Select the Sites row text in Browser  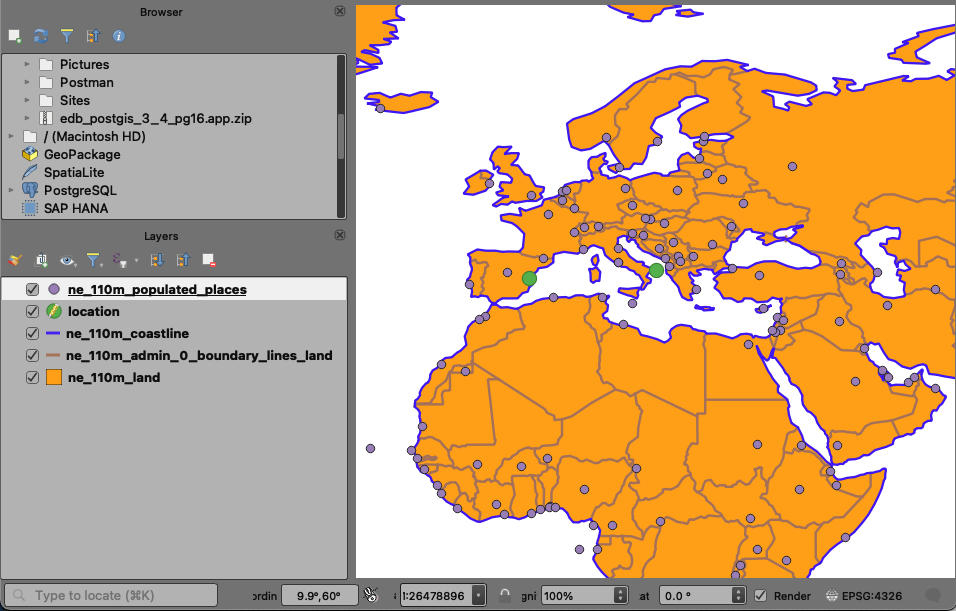[75, 100]
